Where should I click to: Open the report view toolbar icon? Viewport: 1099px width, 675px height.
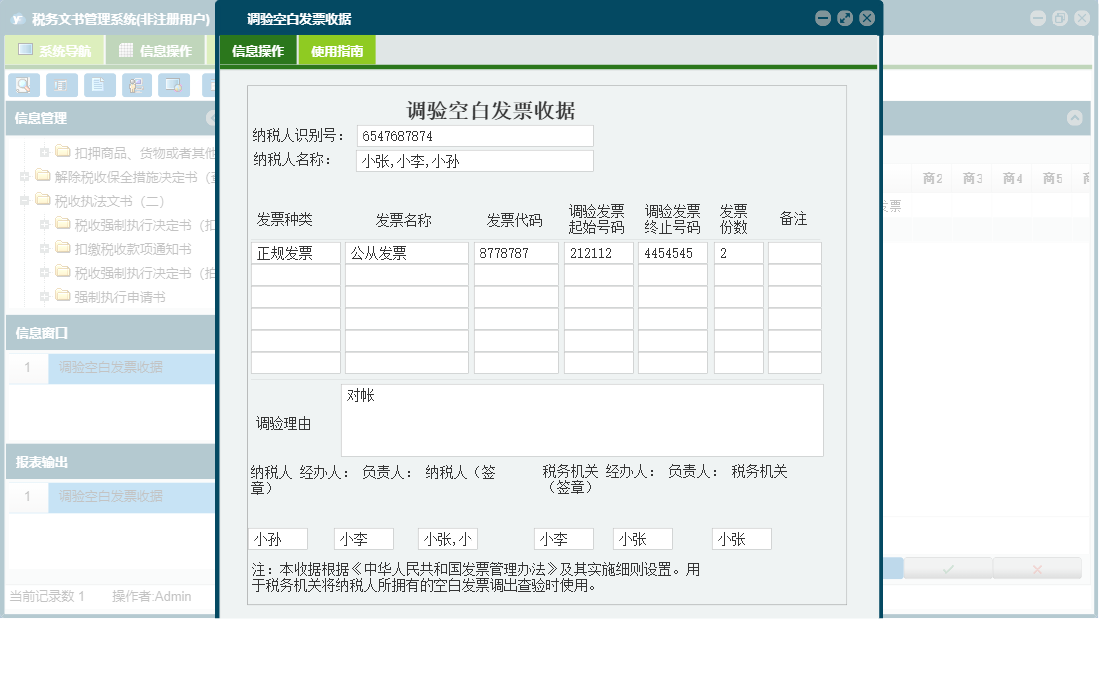click(62, 85)
